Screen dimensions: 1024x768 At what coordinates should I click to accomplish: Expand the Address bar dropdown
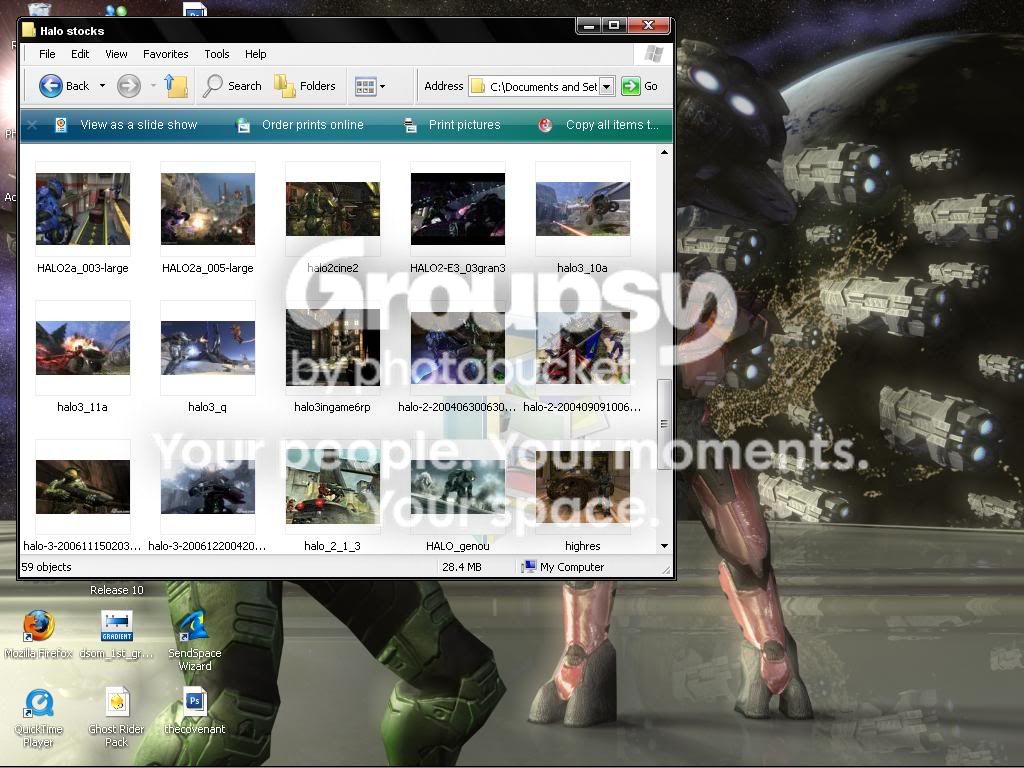tap(607, 86)
